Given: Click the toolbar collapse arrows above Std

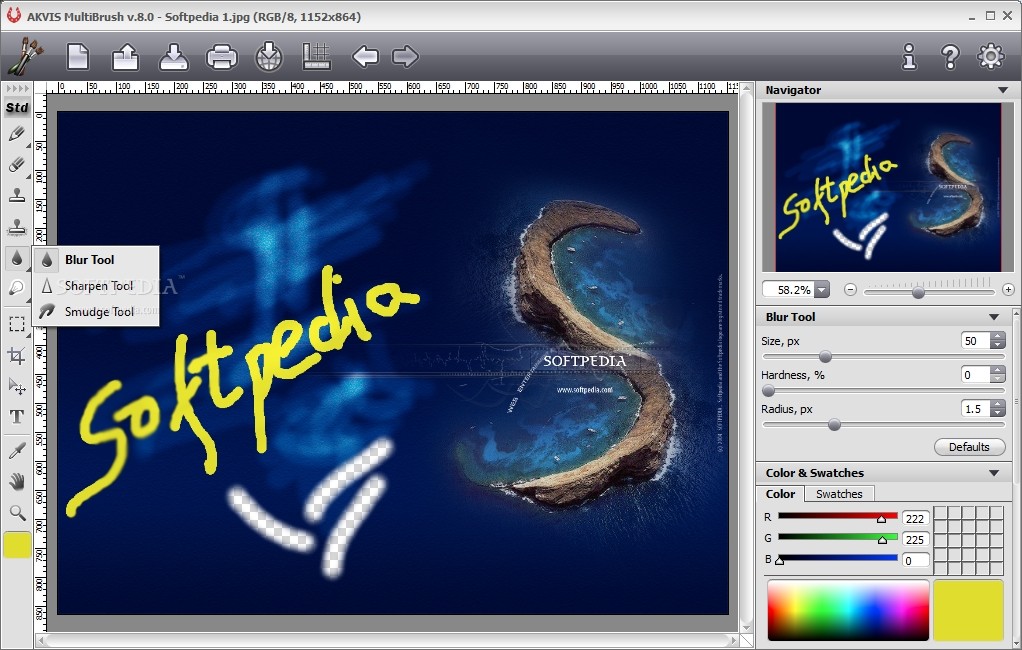Looking at the screenshot, I should click(17, 89).
